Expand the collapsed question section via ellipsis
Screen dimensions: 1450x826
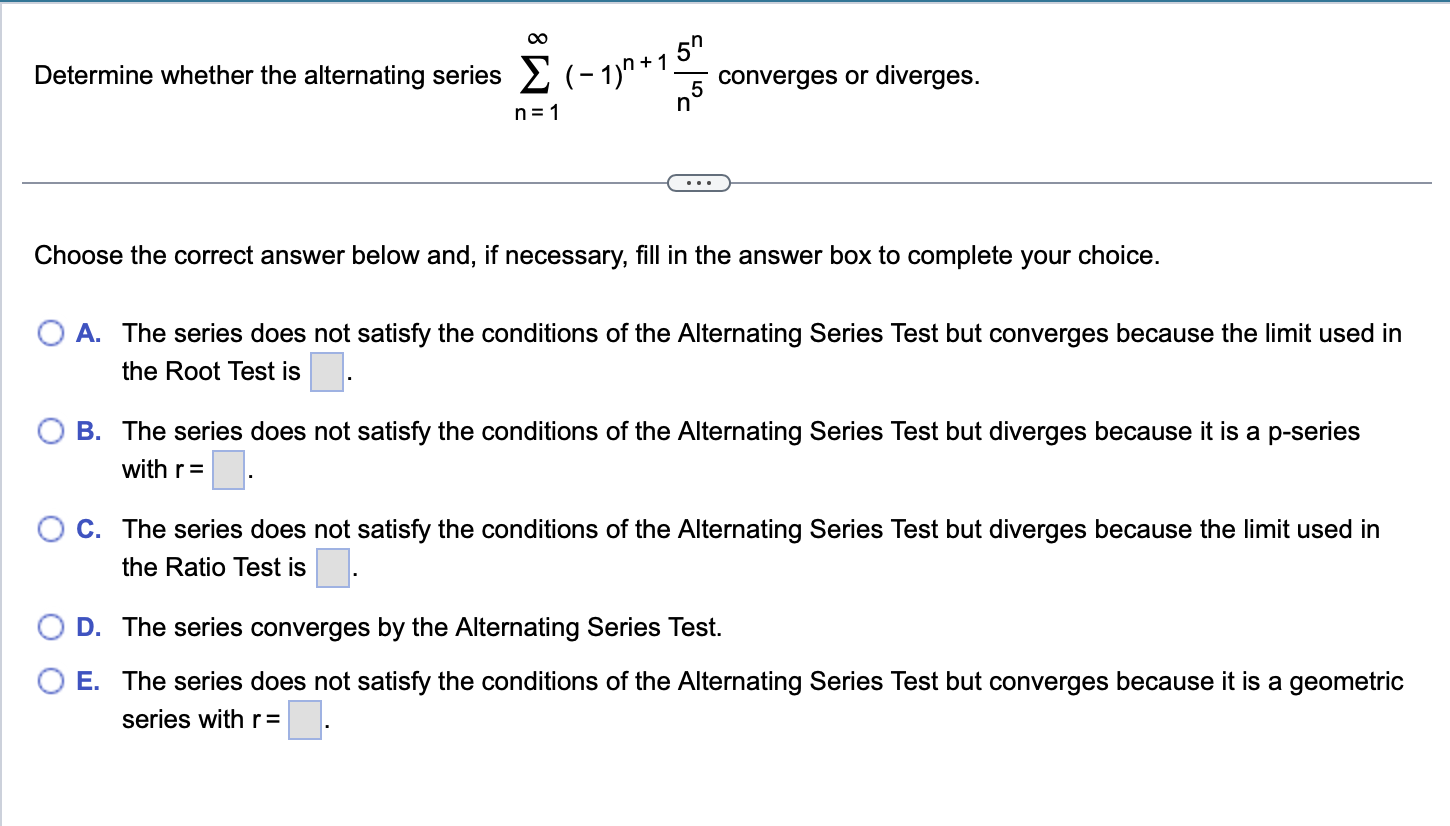pos(699,182)
